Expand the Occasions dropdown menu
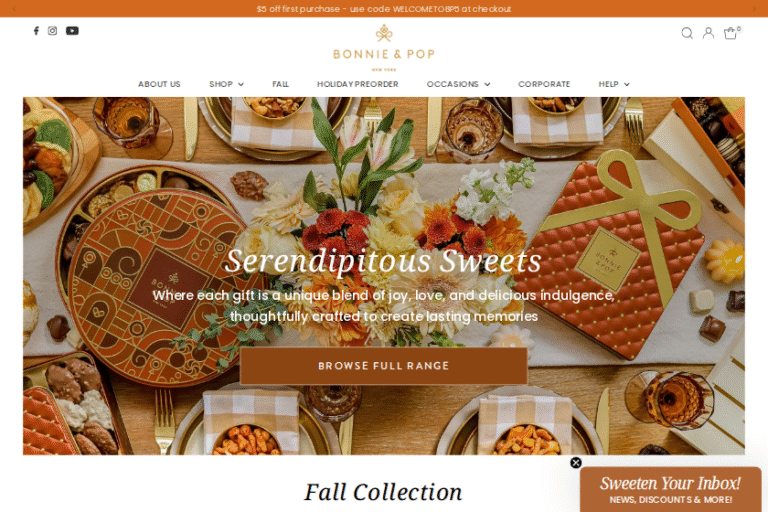Viewport: 768px width, 512px height. (458, 84)
